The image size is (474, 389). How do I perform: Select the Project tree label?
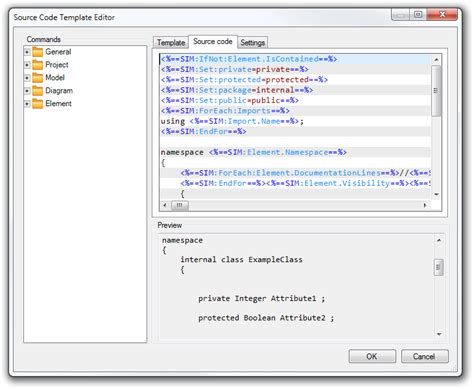click(x=57, y=65)
